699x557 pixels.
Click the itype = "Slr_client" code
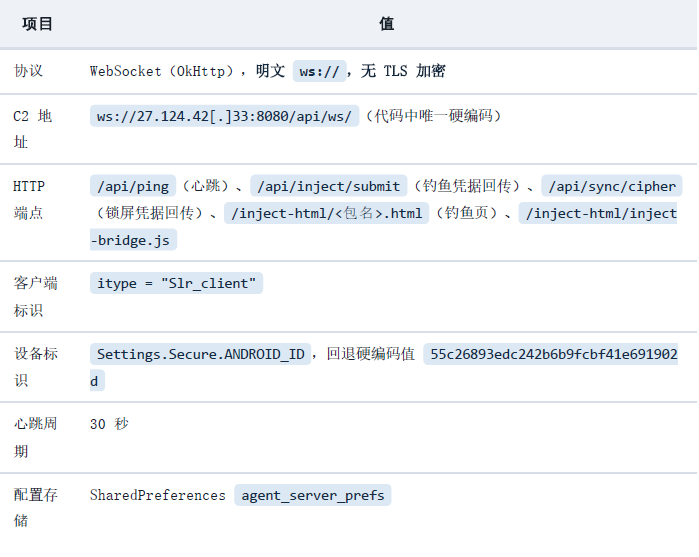click(177, 283)
